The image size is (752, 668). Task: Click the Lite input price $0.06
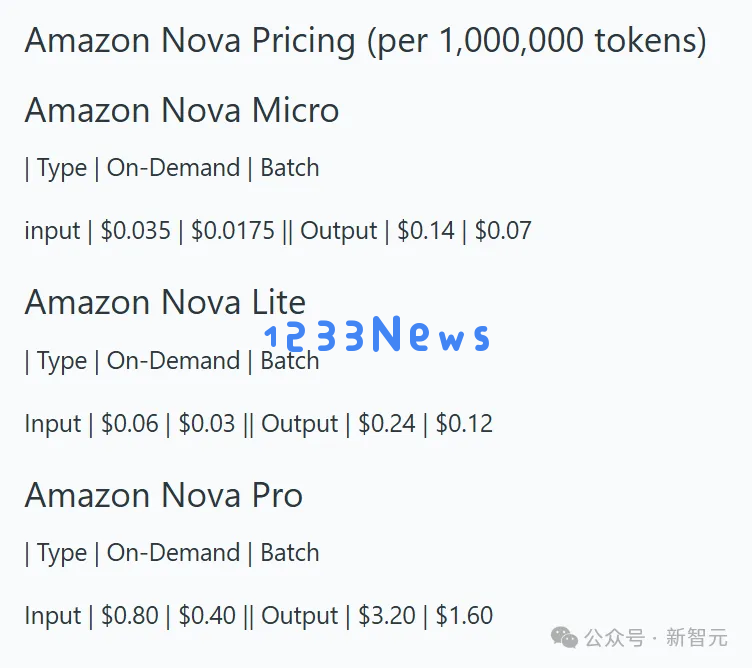(x=129, y=423)
